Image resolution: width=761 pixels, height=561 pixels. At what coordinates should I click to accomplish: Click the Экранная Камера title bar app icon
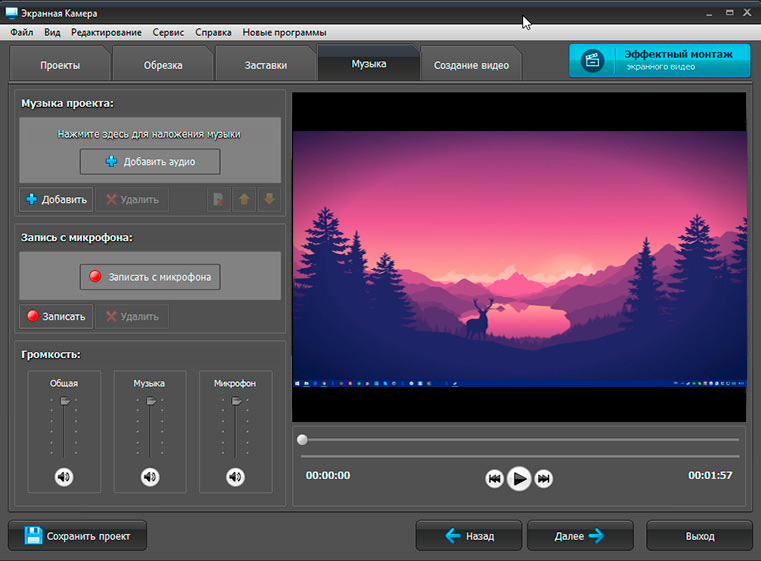tap(11, 13)
